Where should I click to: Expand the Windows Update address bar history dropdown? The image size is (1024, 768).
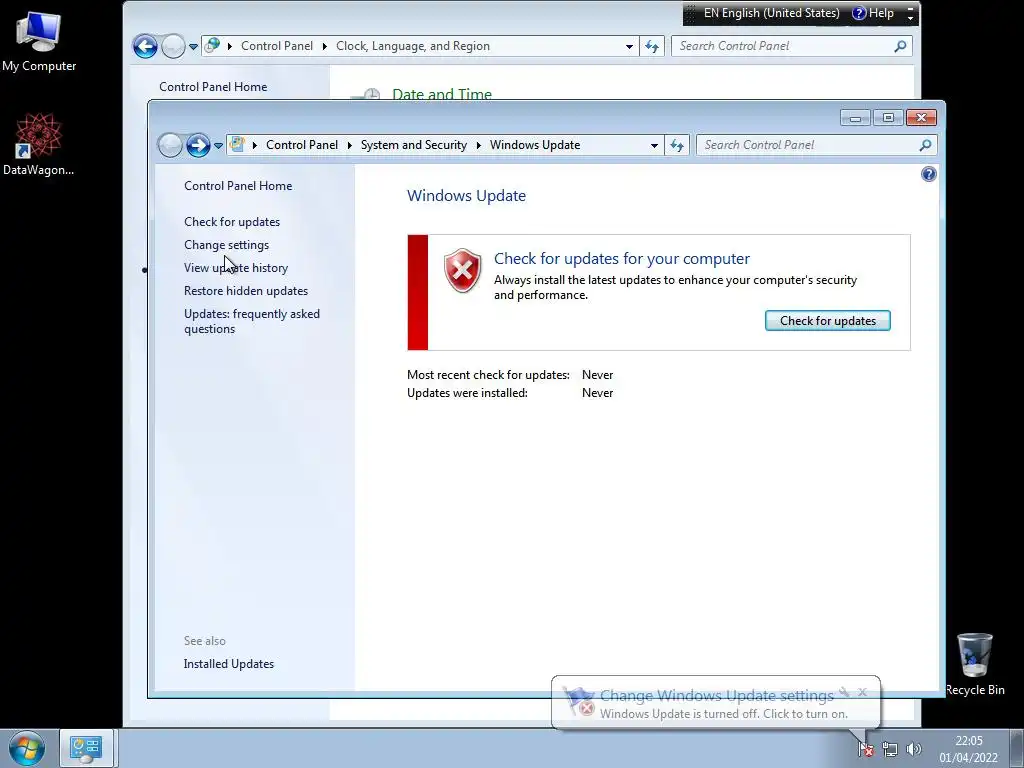[x=654, y=146]
